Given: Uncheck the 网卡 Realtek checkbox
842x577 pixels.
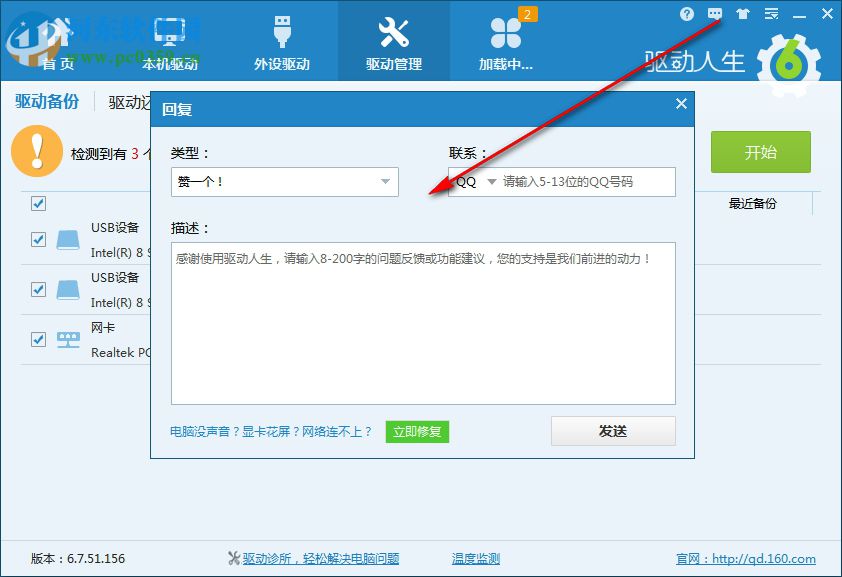Looking at the screenshot, I should pyautogui.click(x=38, y=340).
